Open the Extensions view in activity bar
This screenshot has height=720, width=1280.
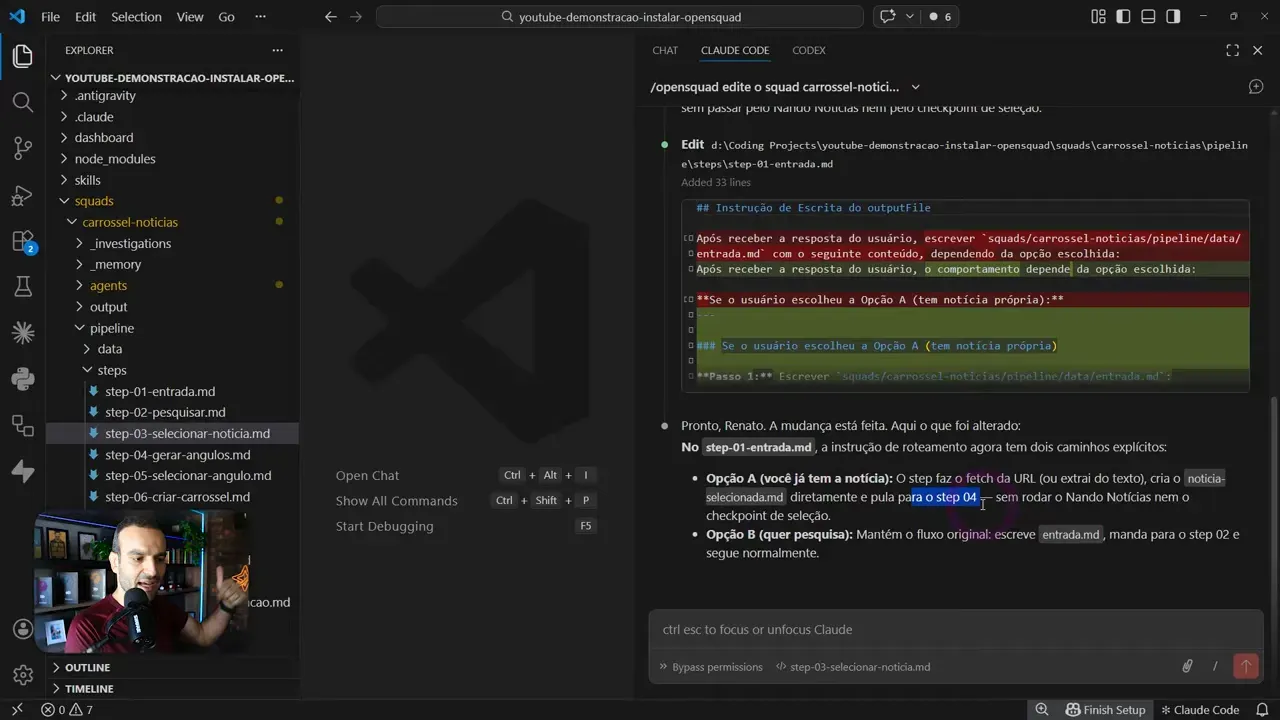coord(22,241)
